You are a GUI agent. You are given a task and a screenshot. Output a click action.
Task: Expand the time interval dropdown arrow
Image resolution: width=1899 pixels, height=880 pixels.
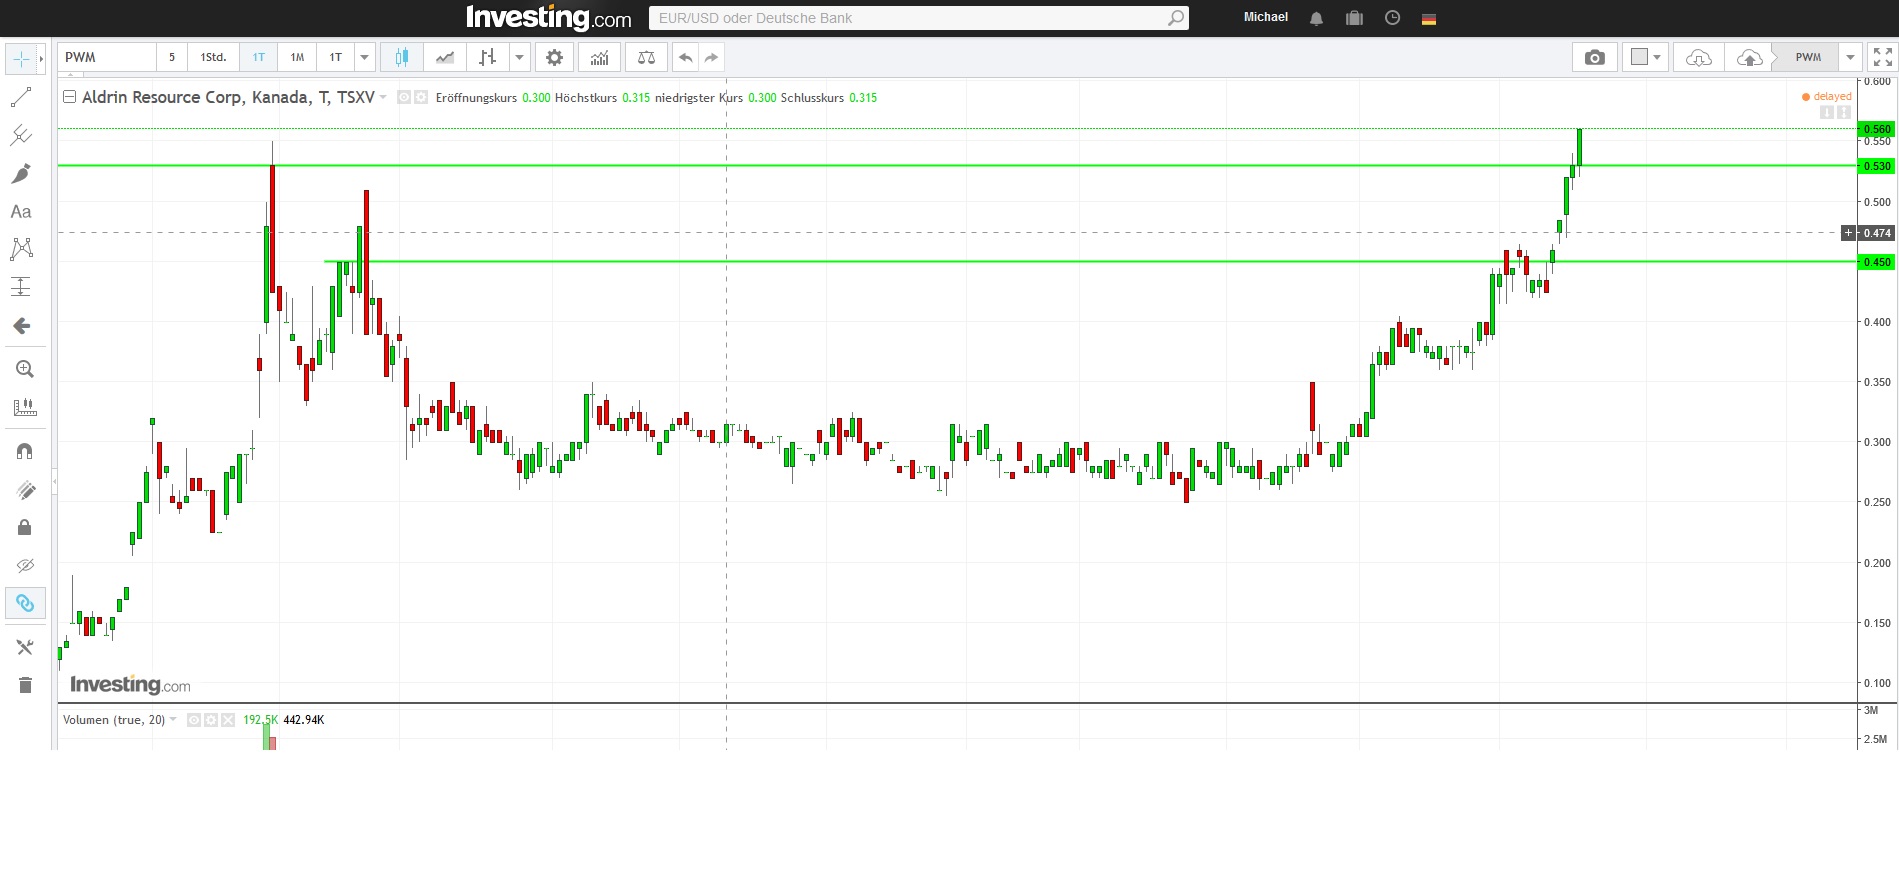(x=365, y=58)
